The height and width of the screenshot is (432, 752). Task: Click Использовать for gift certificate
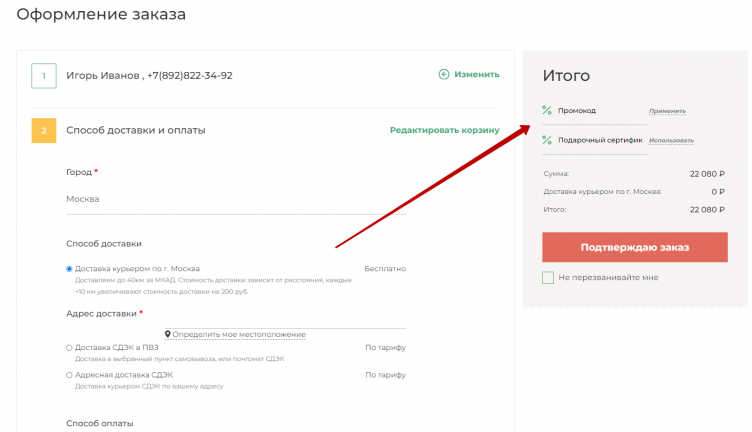click(x=671, y=140)
